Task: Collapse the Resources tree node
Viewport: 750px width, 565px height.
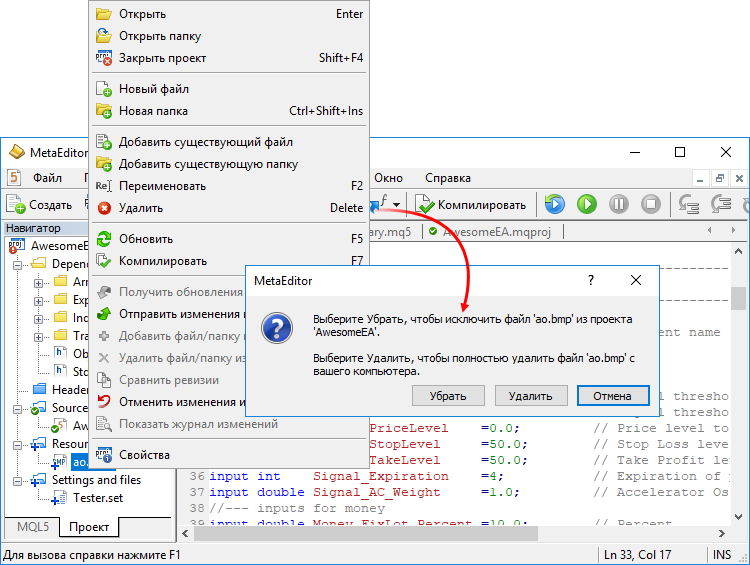Action: click(18, 445)
